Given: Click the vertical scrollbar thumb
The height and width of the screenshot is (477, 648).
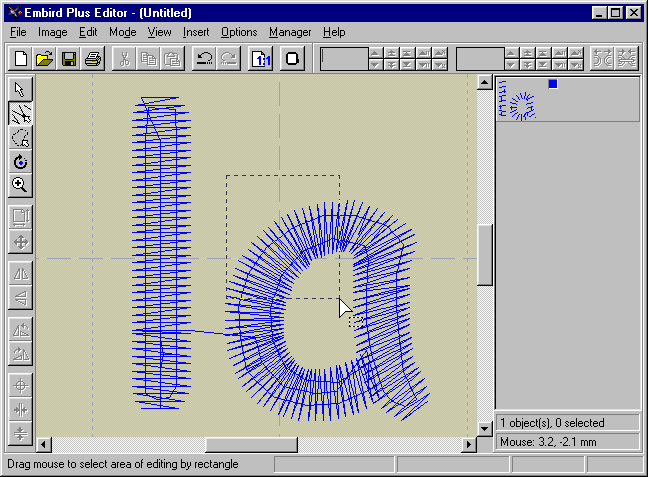Looking at the screenshot, I should [x=485, y=255].
